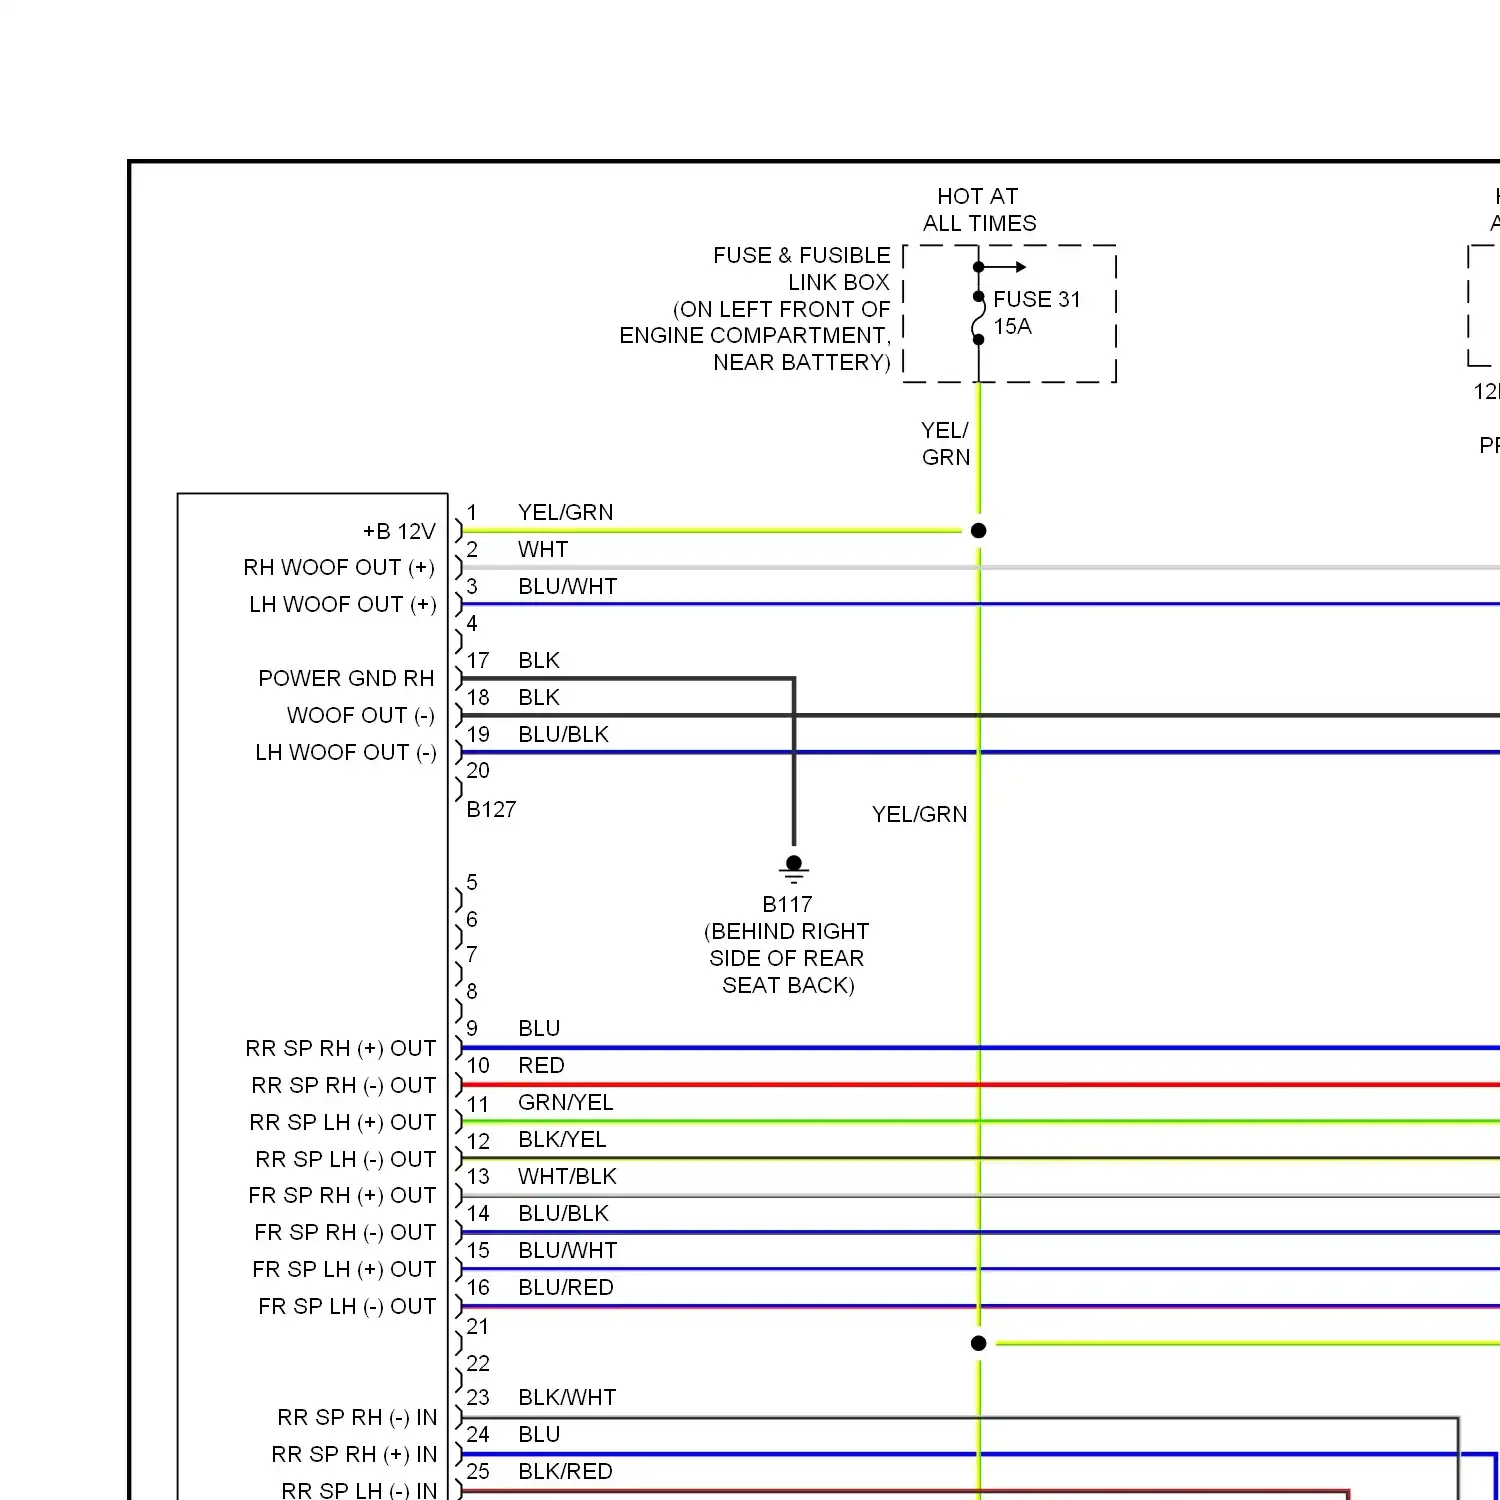Select the WHT/BLK wire label at pin 13
This screenshot has width=1500, height=1500.
pyautogui.click(x=567, y=1177)
